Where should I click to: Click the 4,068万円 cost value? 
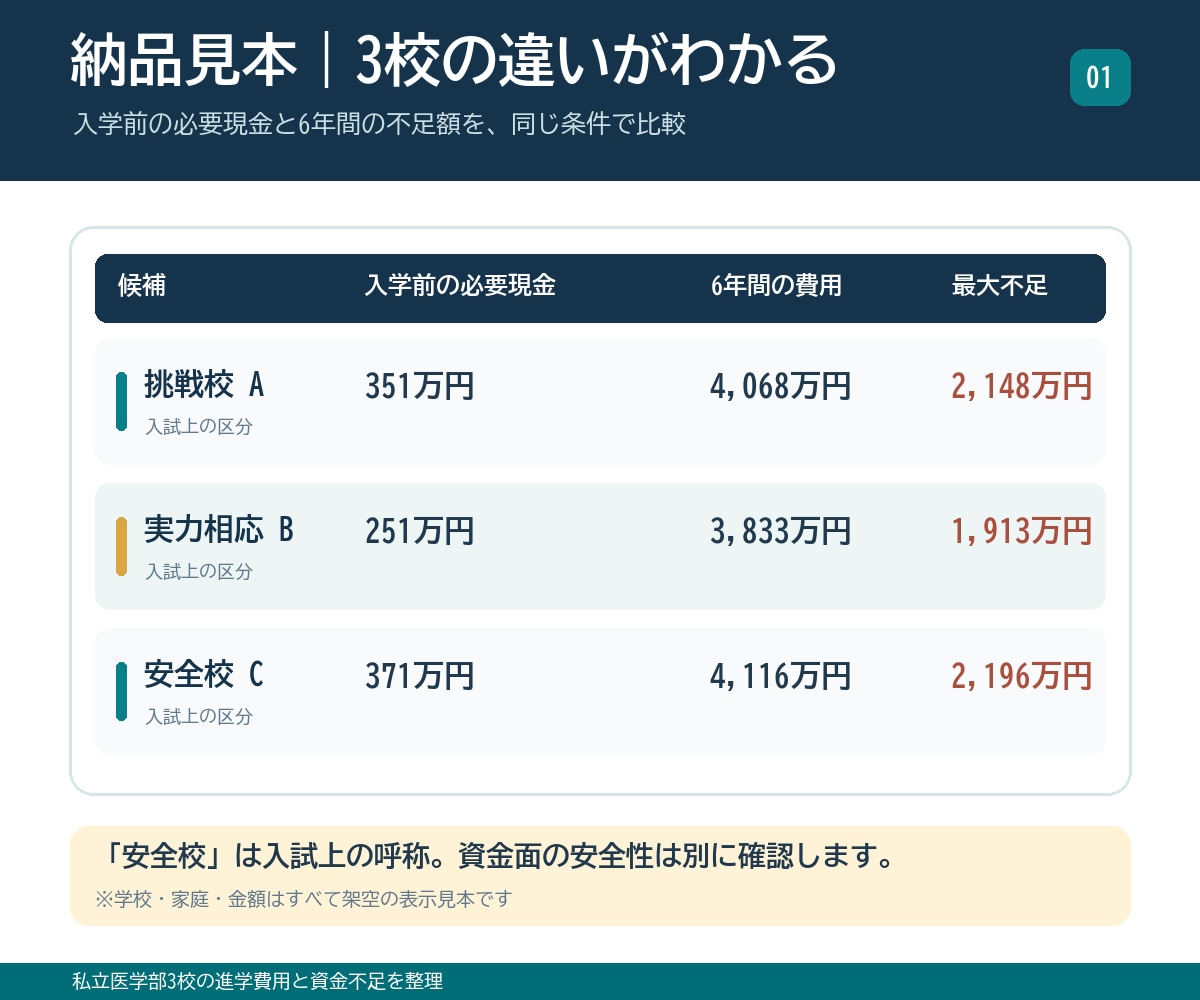click(x=781, y=386)
